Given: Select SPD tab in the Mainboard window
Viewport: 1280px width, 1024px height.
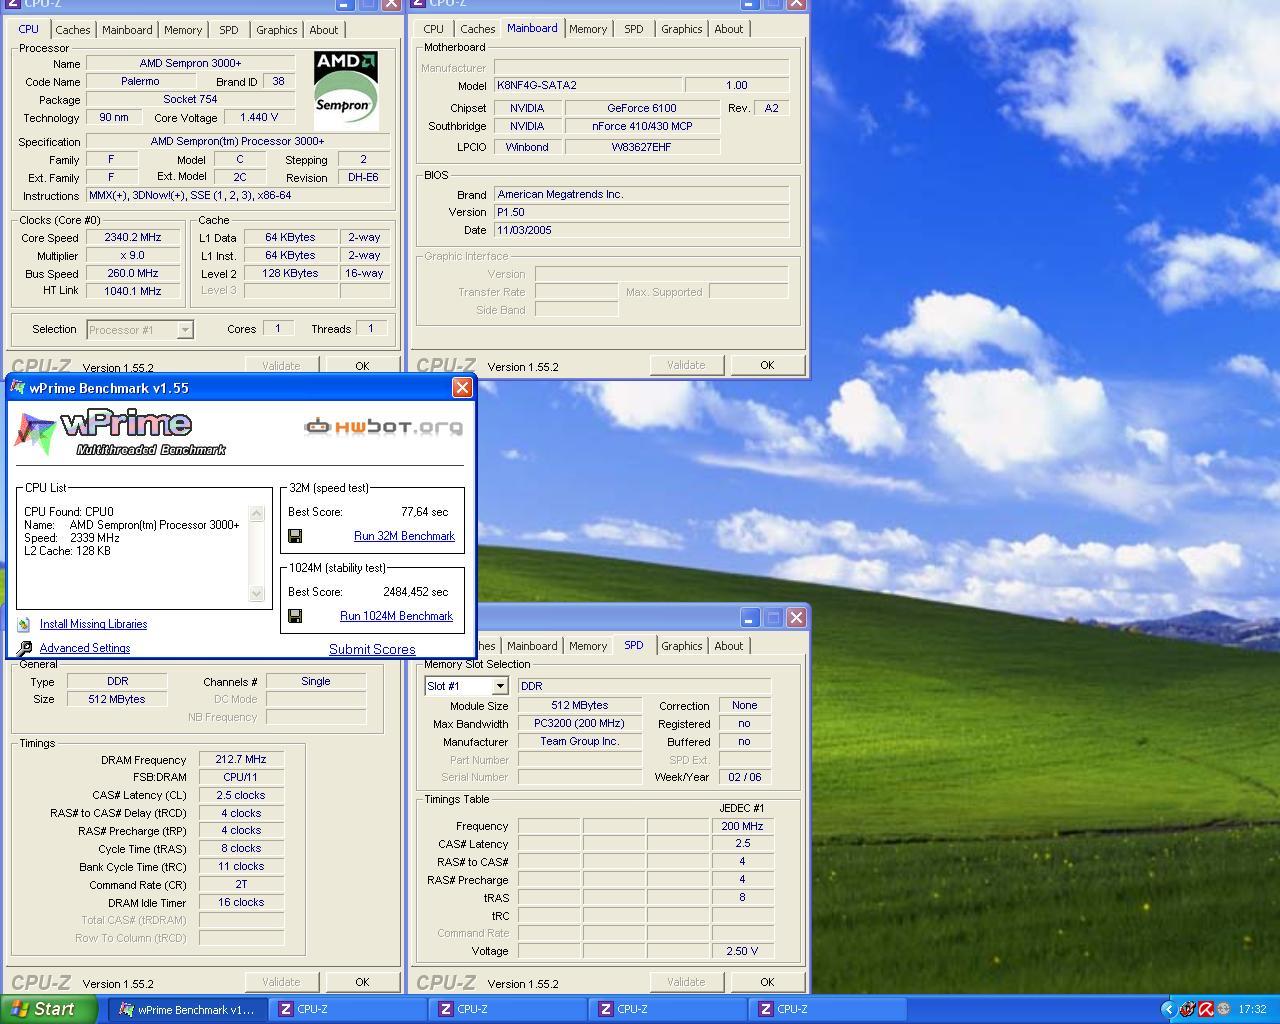Looking at the screenshot, I should [x=634, y=29].
